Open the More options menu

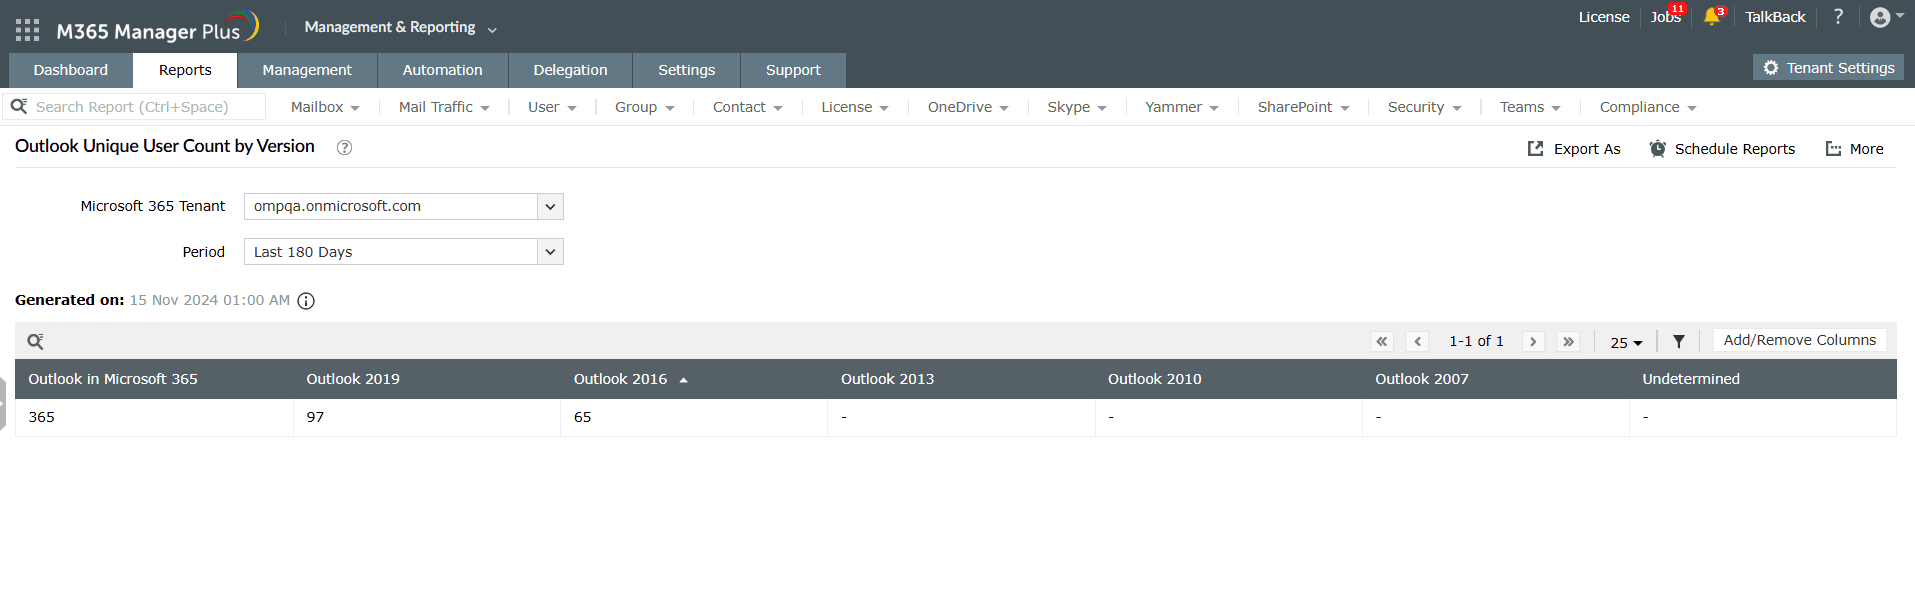point(1855,149)
